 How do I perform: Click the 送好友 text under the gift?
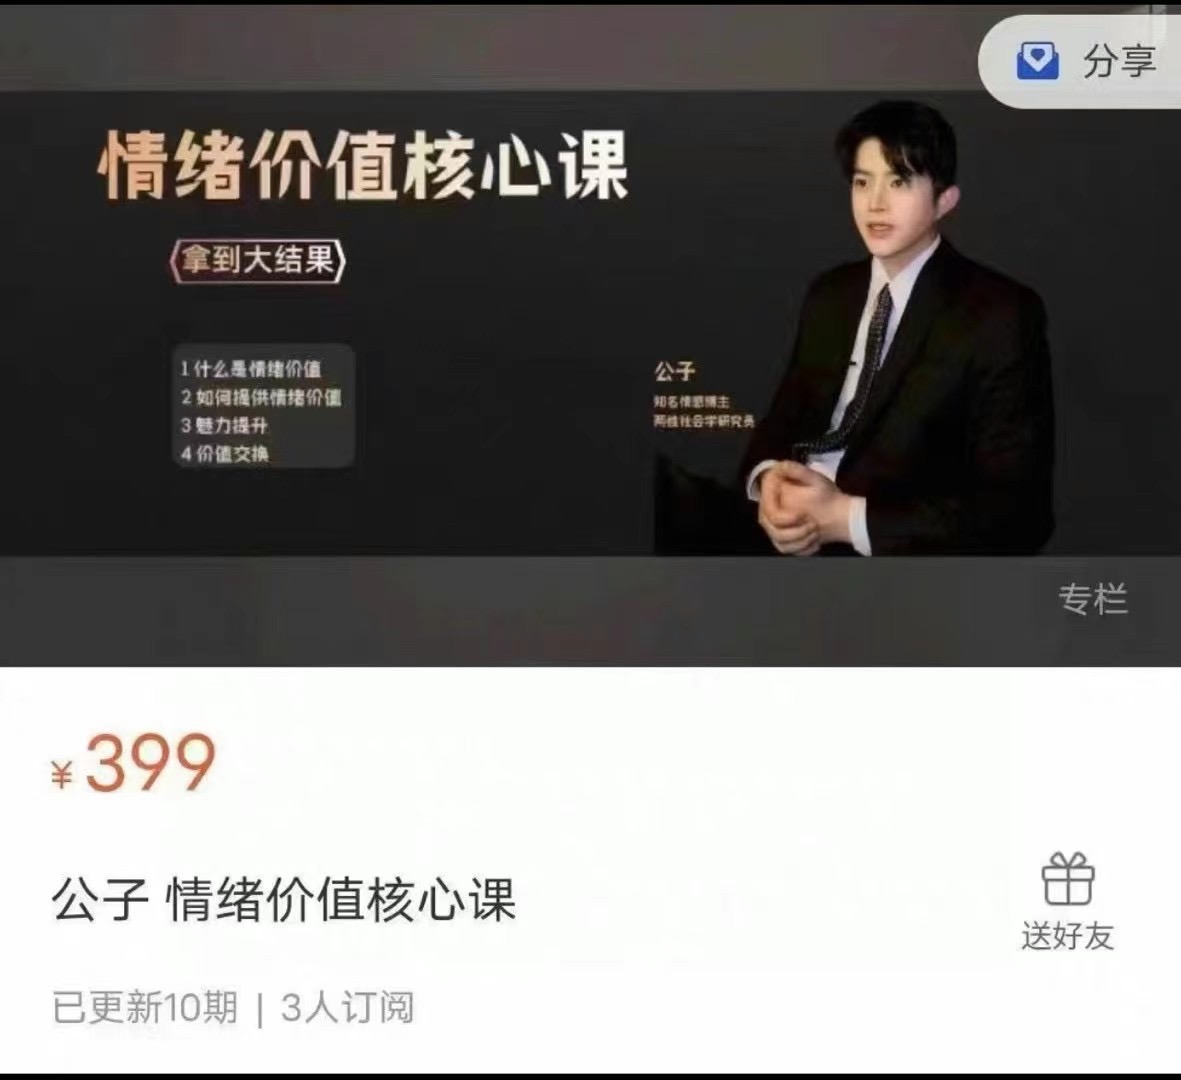[1067, 936]
